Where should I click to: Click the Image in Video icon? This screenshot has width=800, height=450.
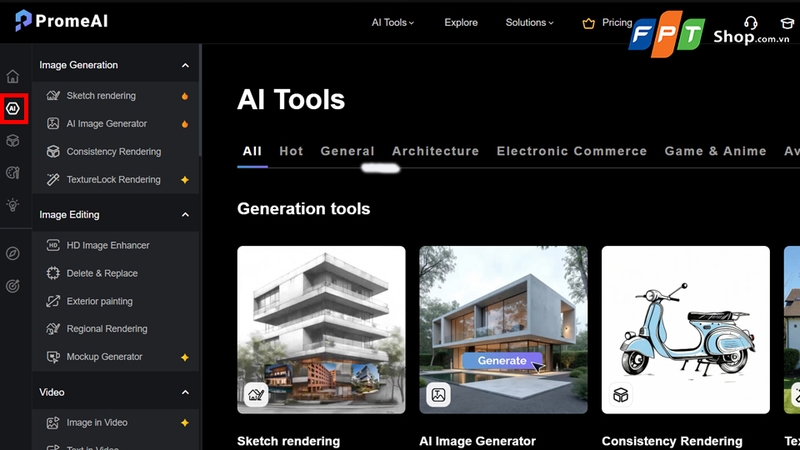[x=53, y=422]
